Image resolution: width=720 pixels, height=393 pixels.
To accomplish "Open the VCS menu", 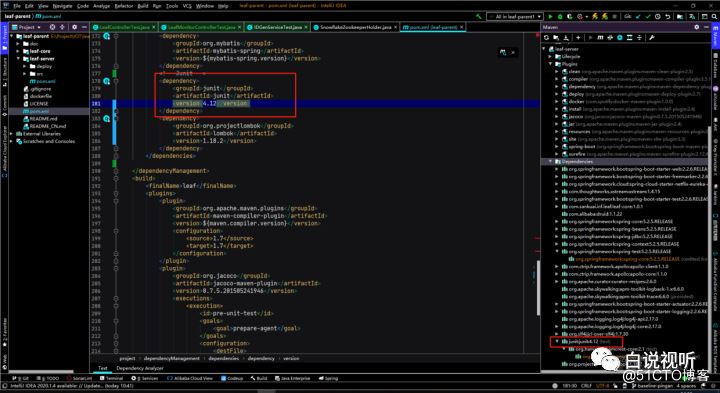I will coord(187,6).
